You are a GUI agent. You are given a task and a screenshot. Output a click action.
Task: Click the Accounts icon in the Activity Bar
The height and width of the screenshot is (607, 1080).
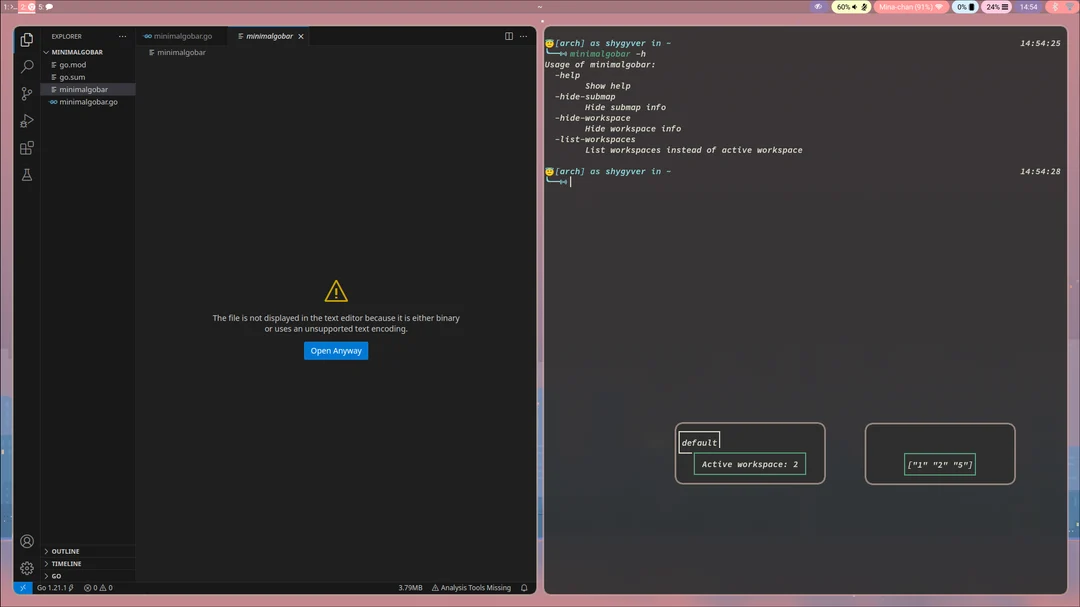[x=26, y=540]
